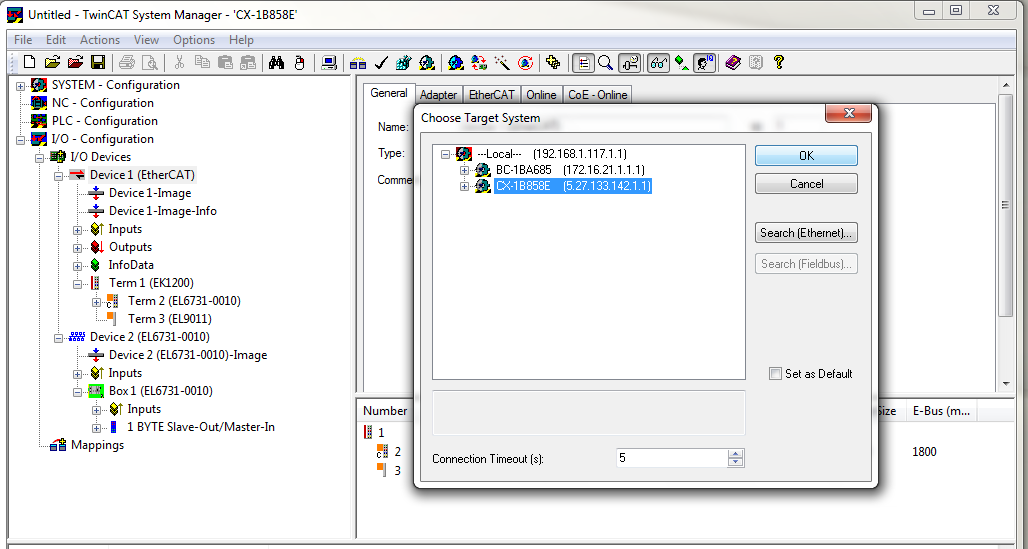The width and height of the screenshot is (1028, 549).
Task: Click the Activate Configuration toolbar icon
Action: pyautogui.click(x=404, y=62)
